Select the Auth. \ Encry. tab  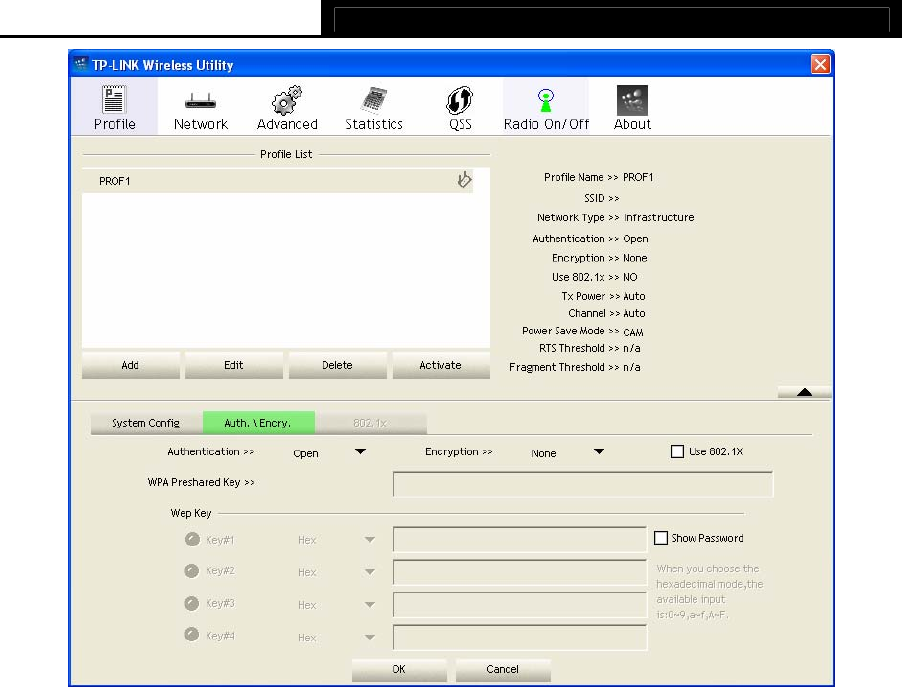[x=258, y=423]
